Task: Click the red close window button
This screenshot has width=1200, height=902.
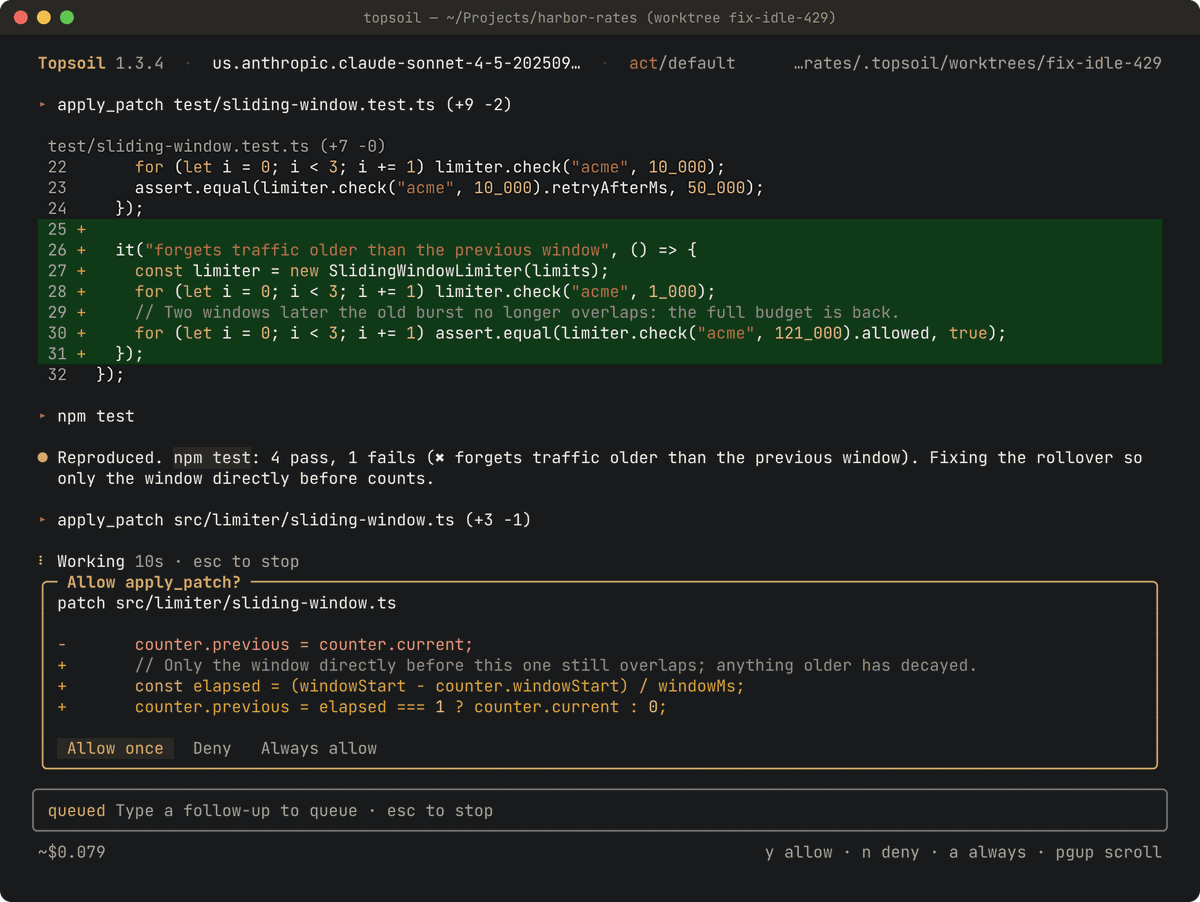Action: pyautogui.click(x=21, y=18)
